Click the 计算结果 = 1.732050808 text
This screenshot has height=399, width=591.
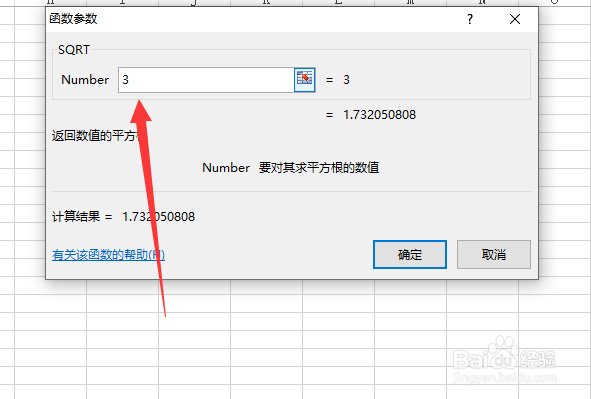[124, 217]
